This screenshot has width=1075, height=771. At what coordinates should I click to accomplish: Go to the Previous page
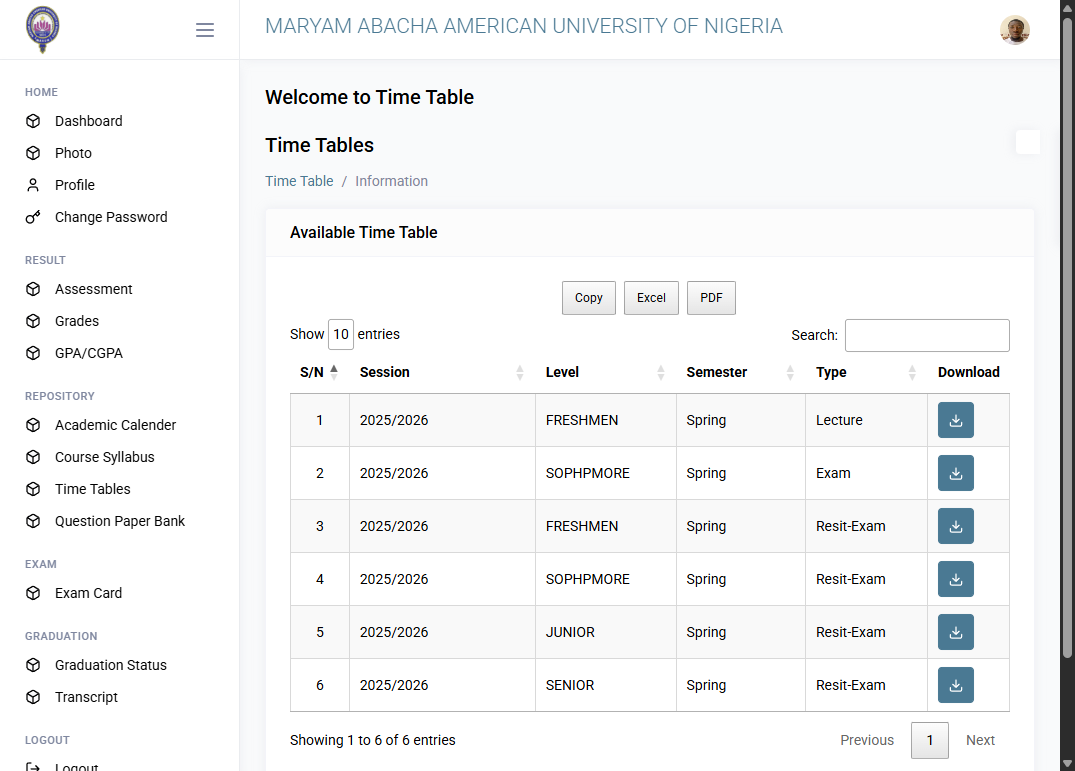click(867, 740)
